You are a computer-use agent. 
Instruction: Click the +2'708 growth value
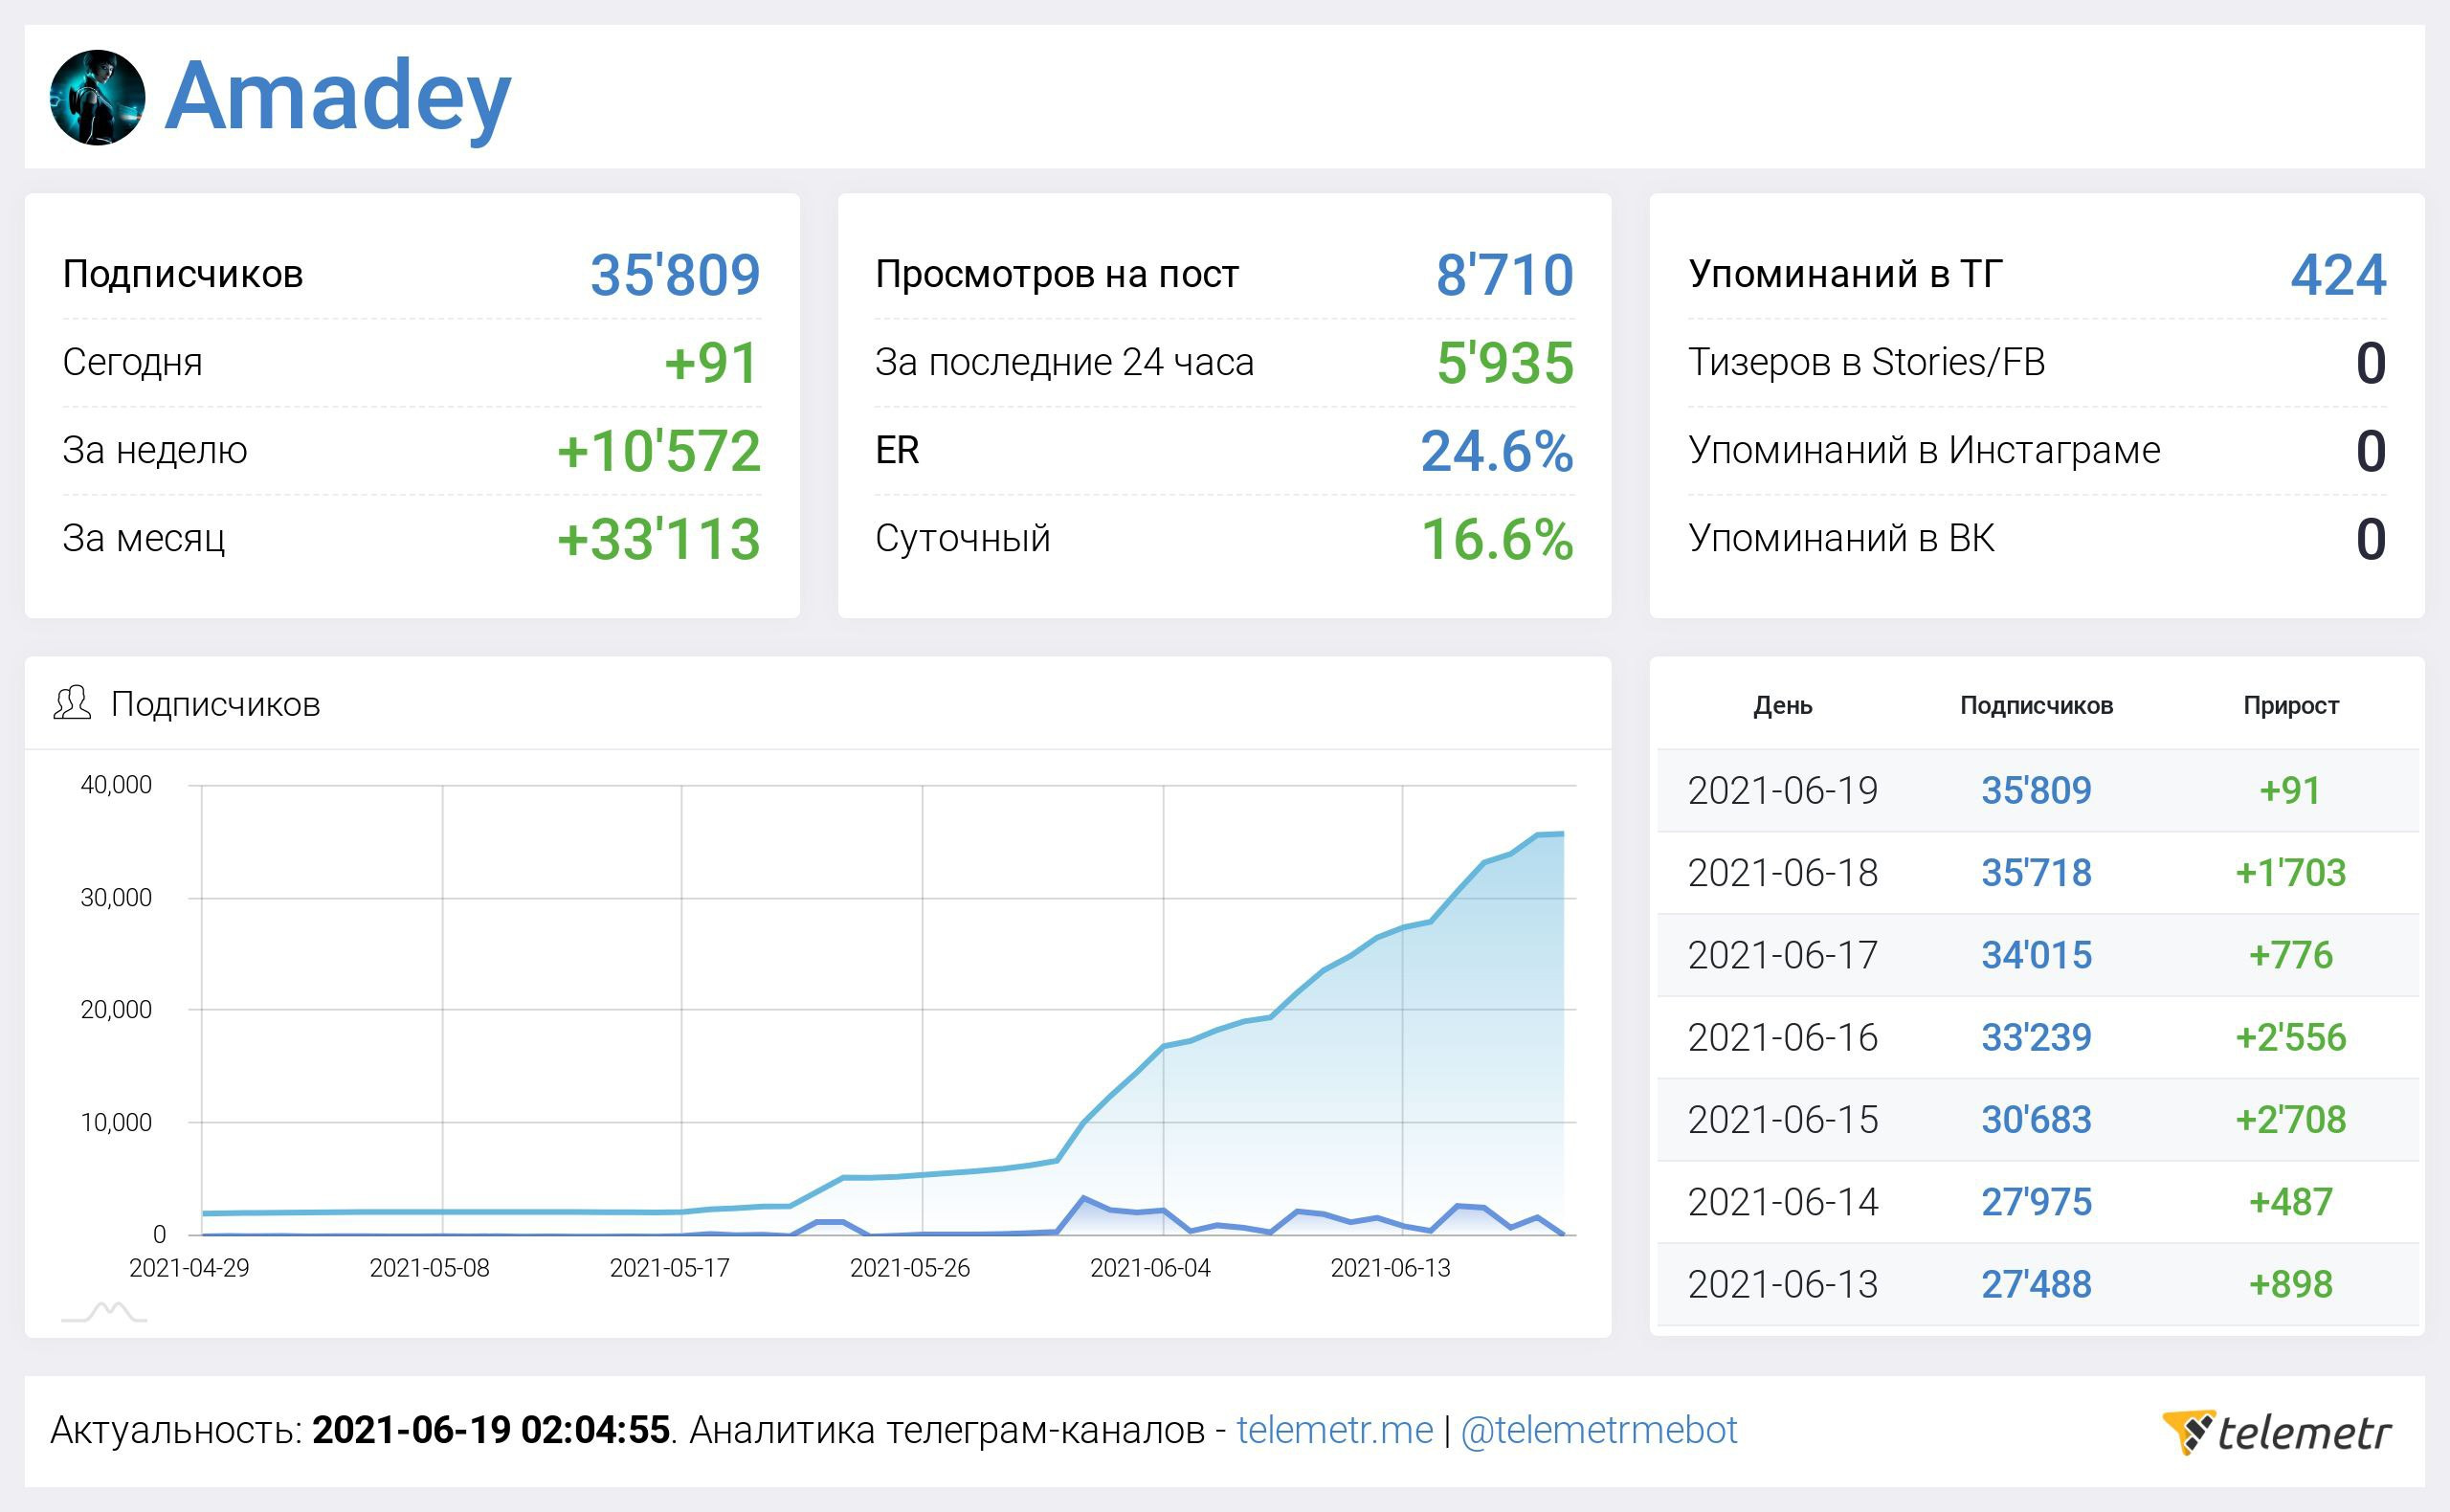click(x=2290, y=1119)
